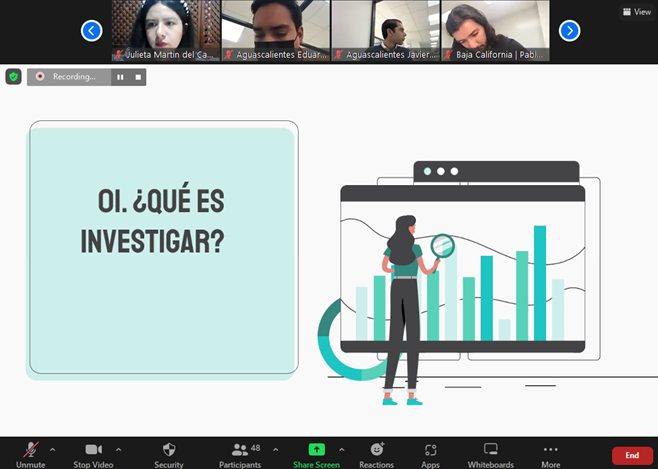The image size is (658, 469).
Task: Open the Reactions emoji menu
Action: click(x=376, y=455)
